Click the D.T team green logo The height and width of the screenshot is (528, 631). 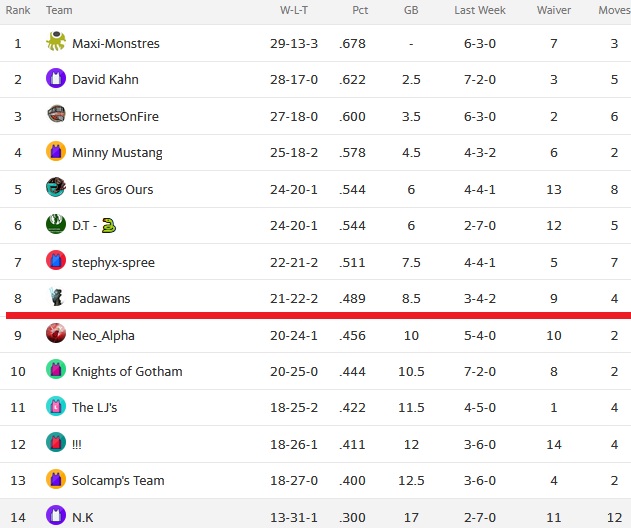tap(56, 224)
